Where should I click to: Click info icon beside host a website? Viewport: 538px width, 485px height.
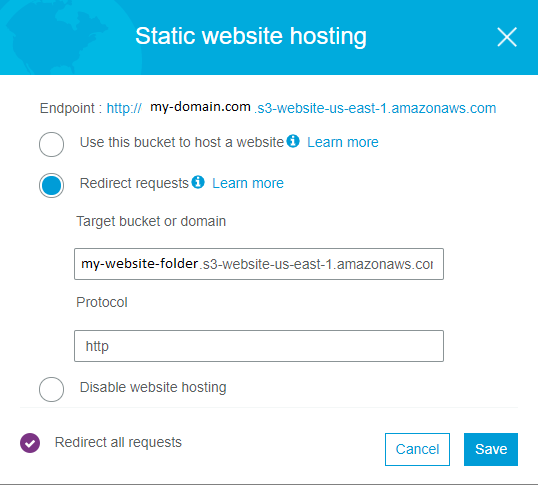click(x=293, y=141)
